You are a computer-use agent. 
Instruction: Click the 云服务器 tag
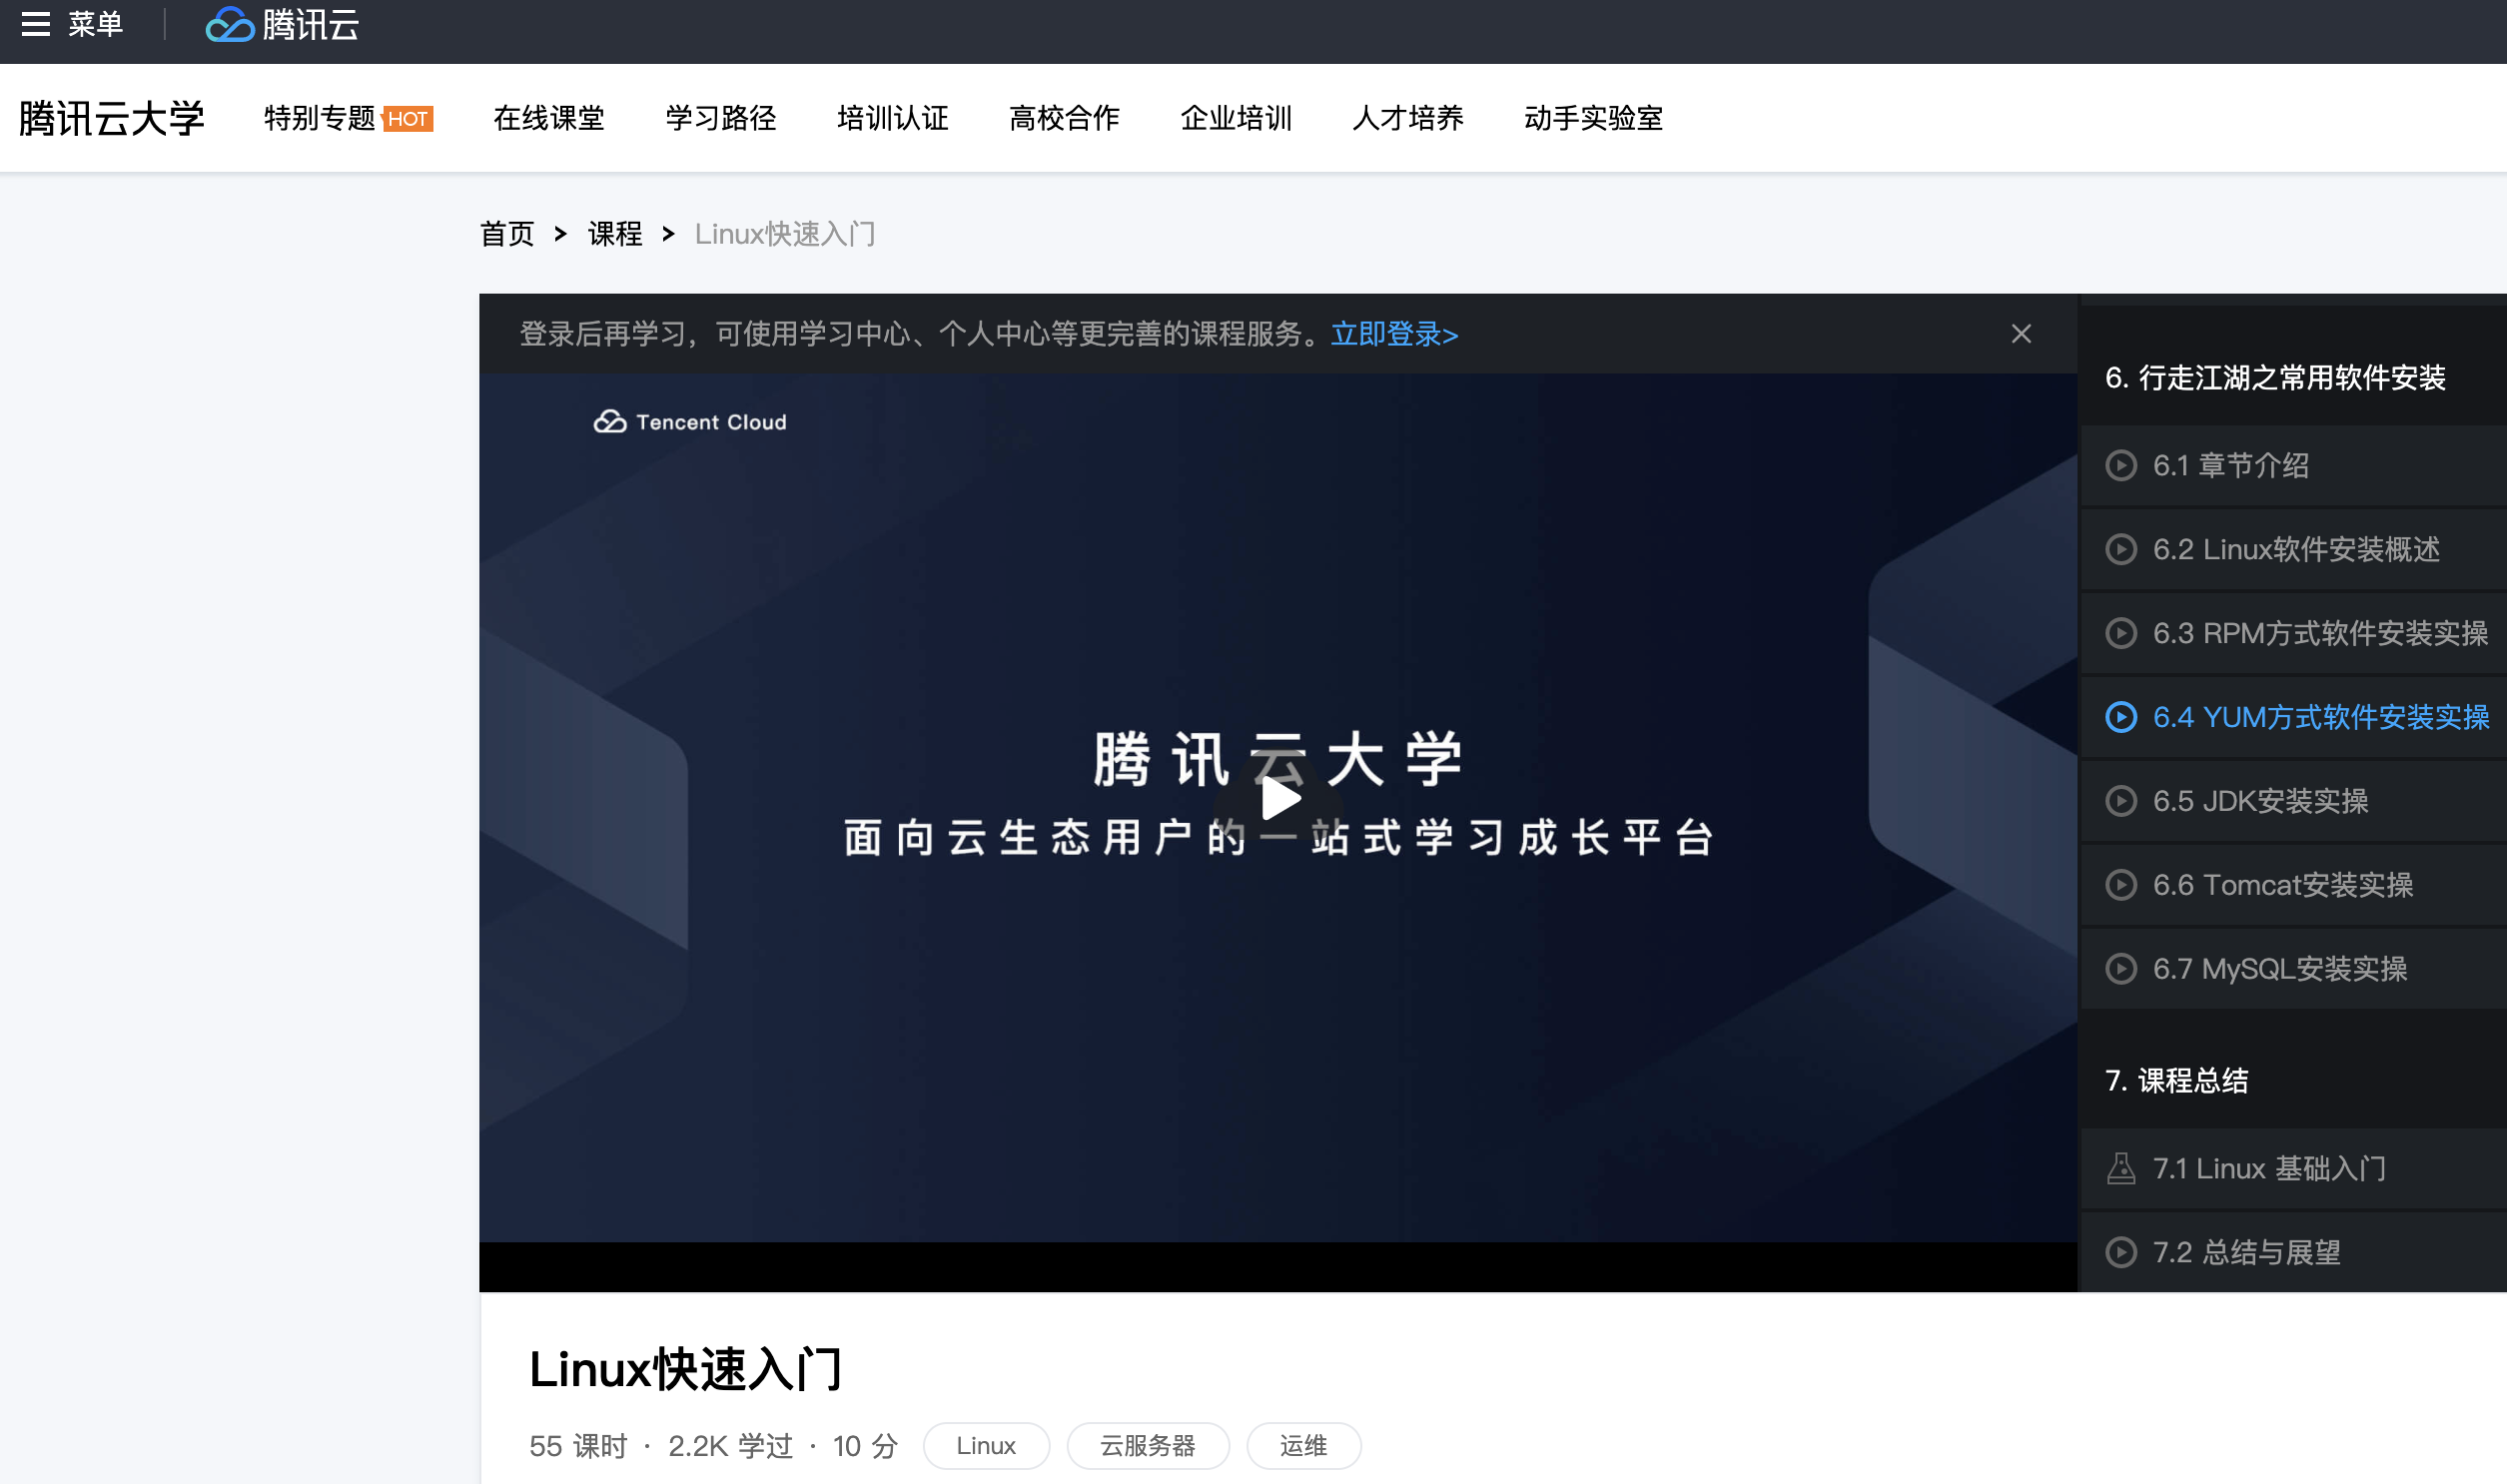[x=1148, y=1447]
